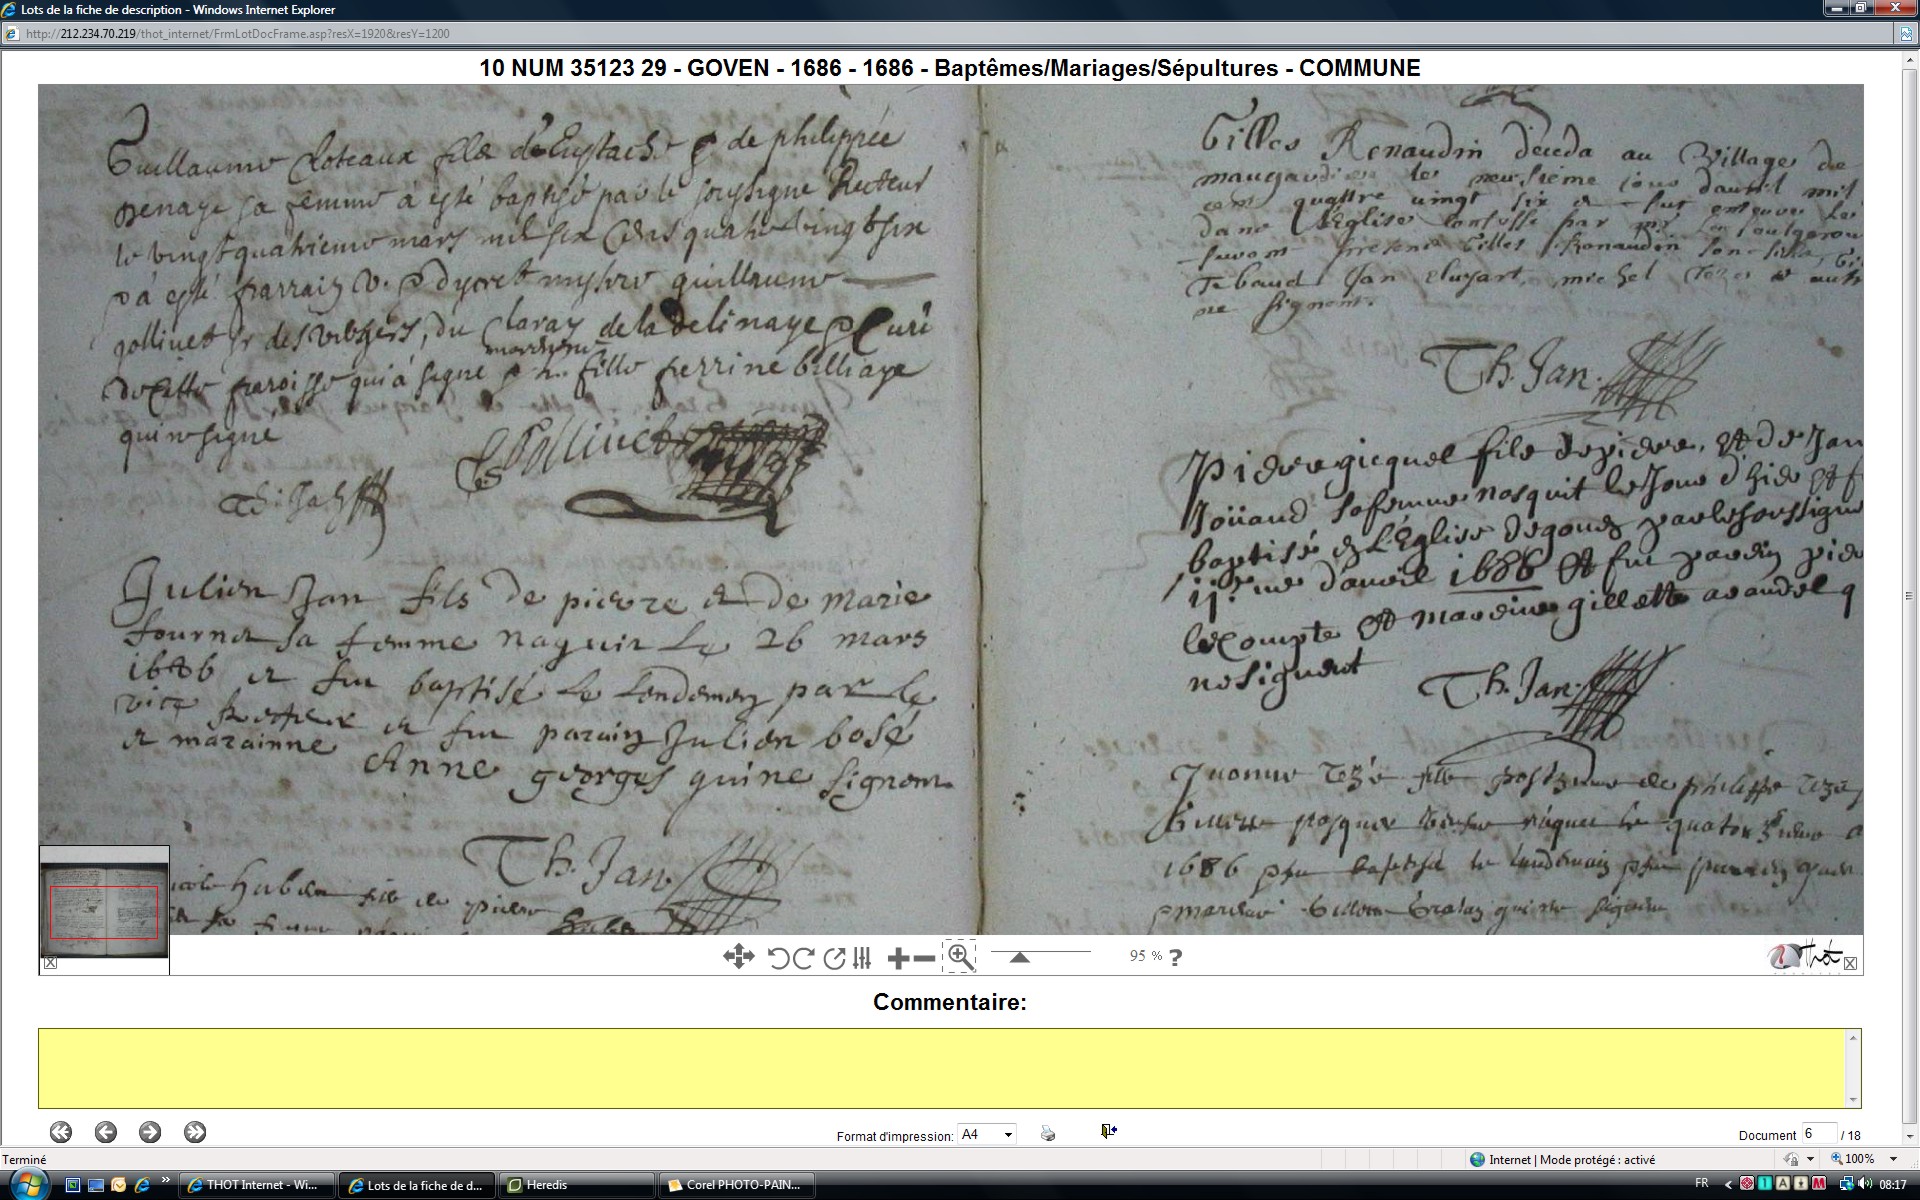Expand the browser zoom 100% dropdown
1920x1200 pixels.
pos(1893,1159)
